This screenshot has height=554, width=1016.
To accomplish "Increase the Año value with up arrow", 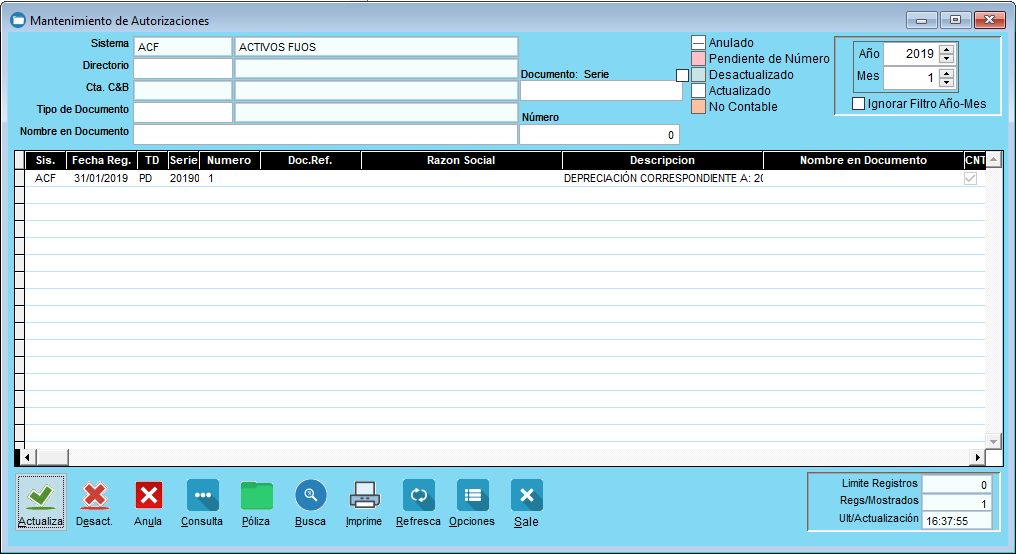I will click(947, 48).
